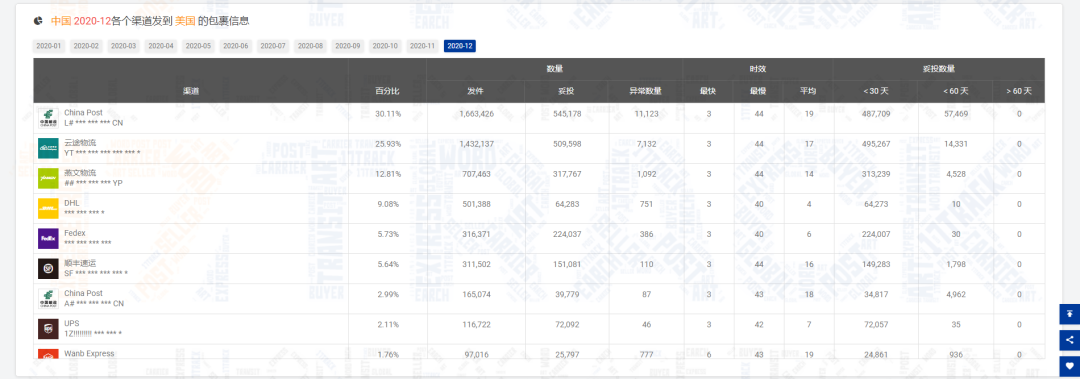Select the 2020-01 month tab
This screenshot has width=1080, height=379.
(49, 46)
